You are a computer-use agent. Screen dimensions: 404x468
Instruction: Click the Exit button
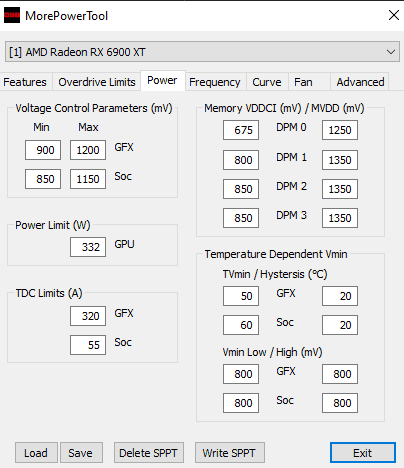coord(363,453)
